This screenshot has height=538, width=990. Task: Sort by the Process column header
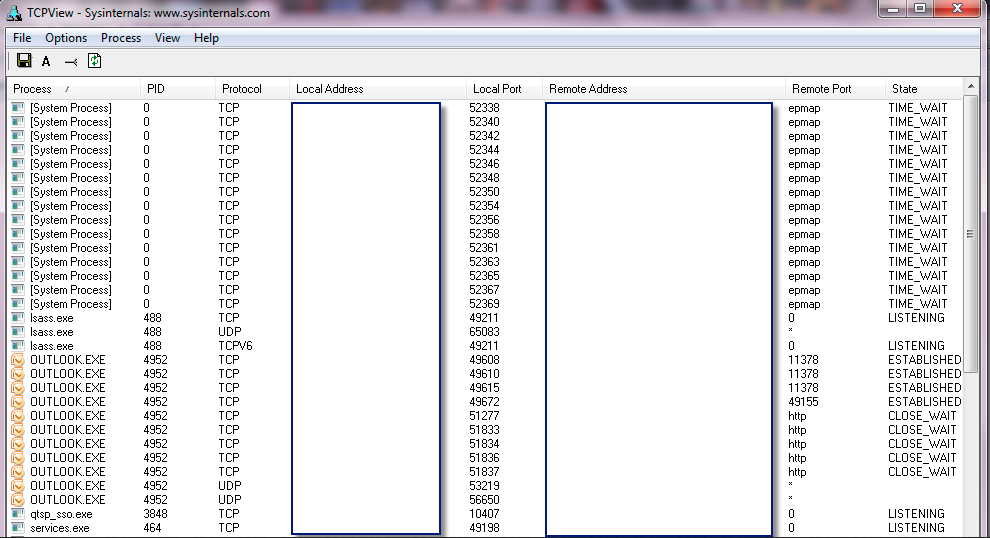[x=40, y=89]
